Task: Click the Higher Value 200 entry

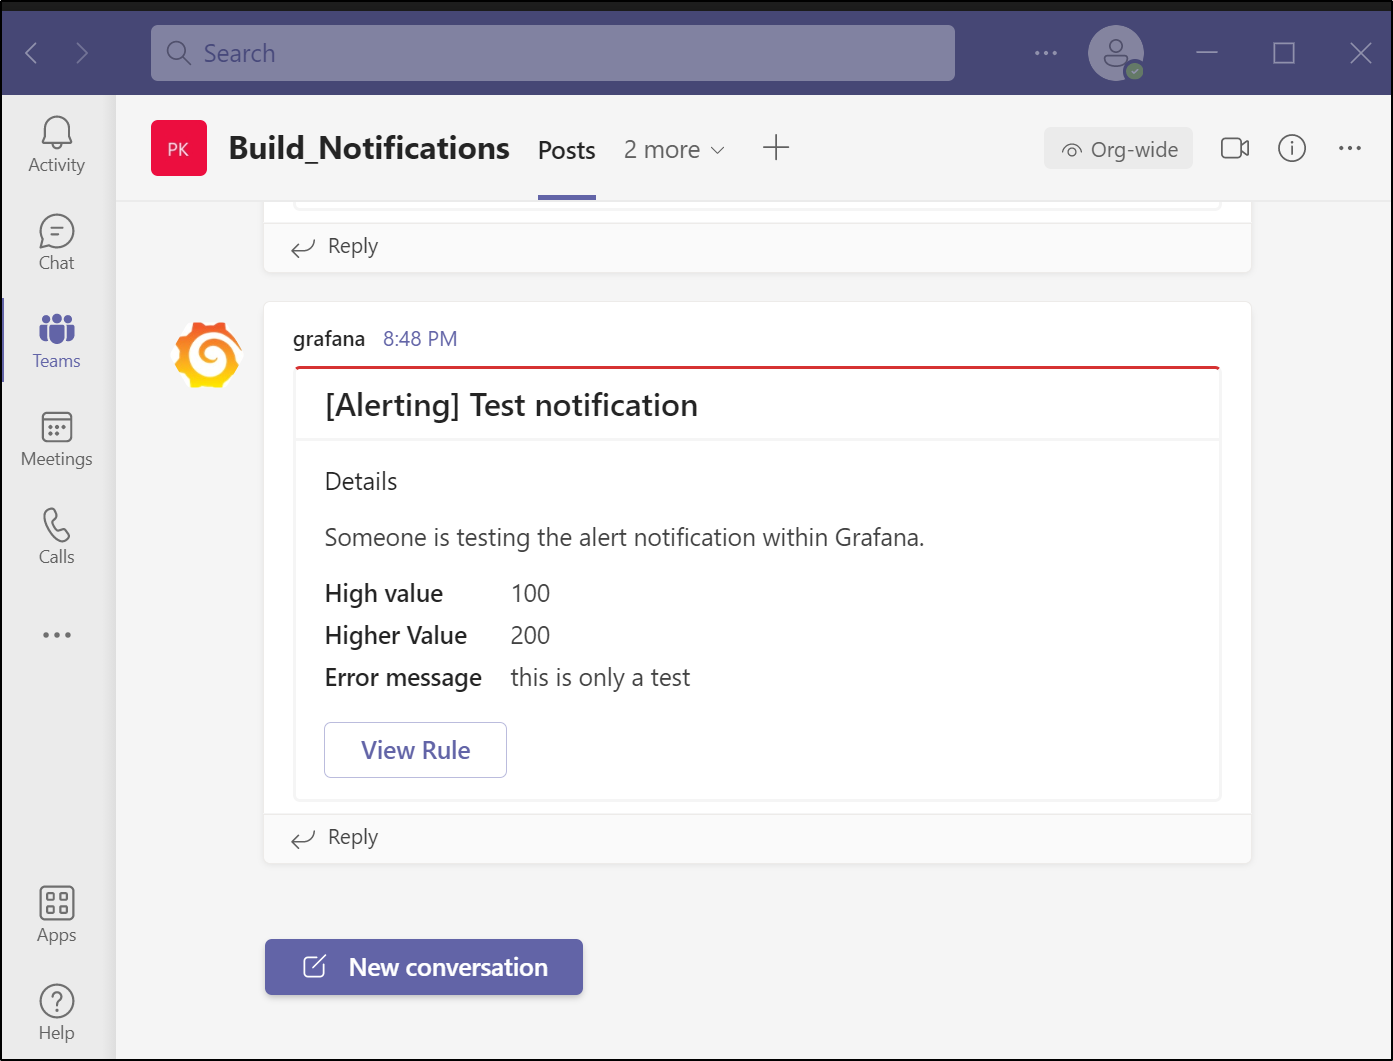Action: click(438, 635)
